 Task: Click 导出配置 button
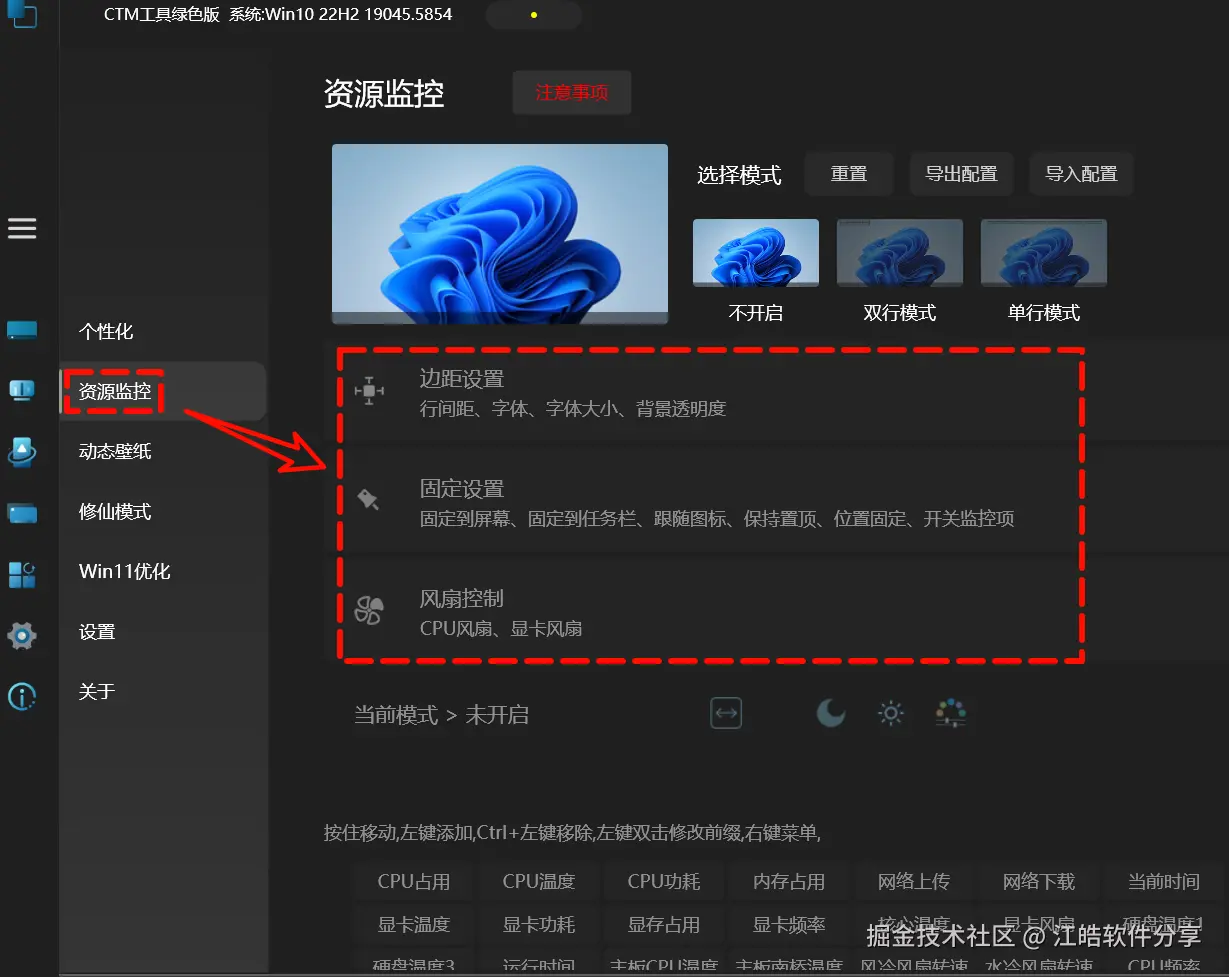coord(961,174)
